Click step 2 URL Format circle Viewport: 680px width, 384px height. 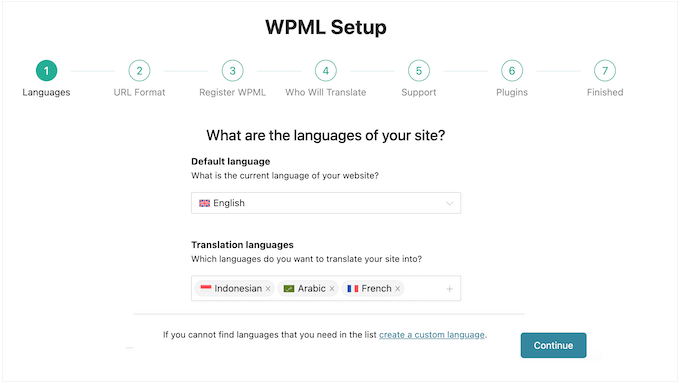pos(139,71)
